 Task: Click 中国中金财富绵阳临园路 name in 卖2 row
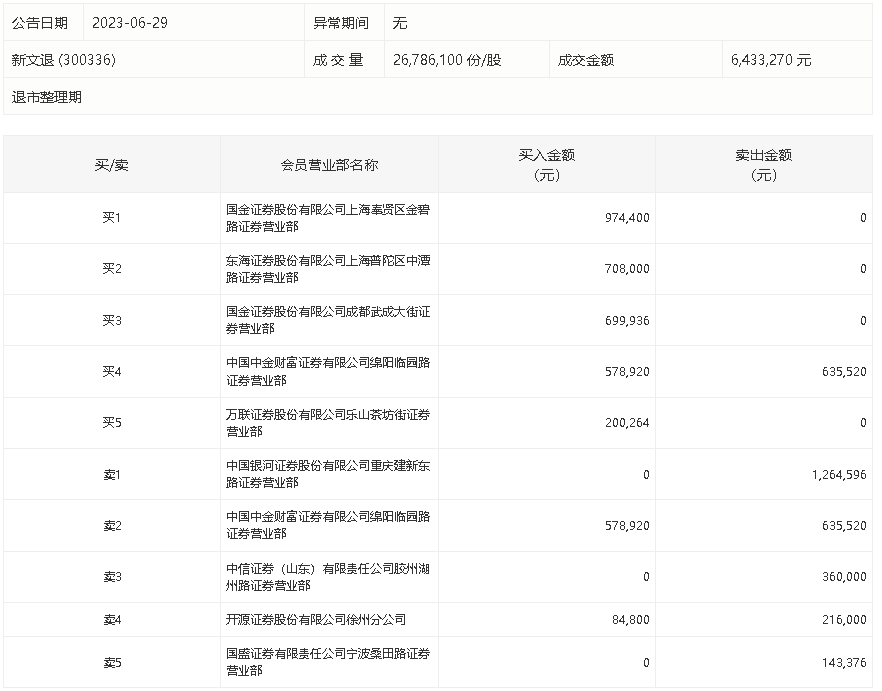click(x=328, y=526)
